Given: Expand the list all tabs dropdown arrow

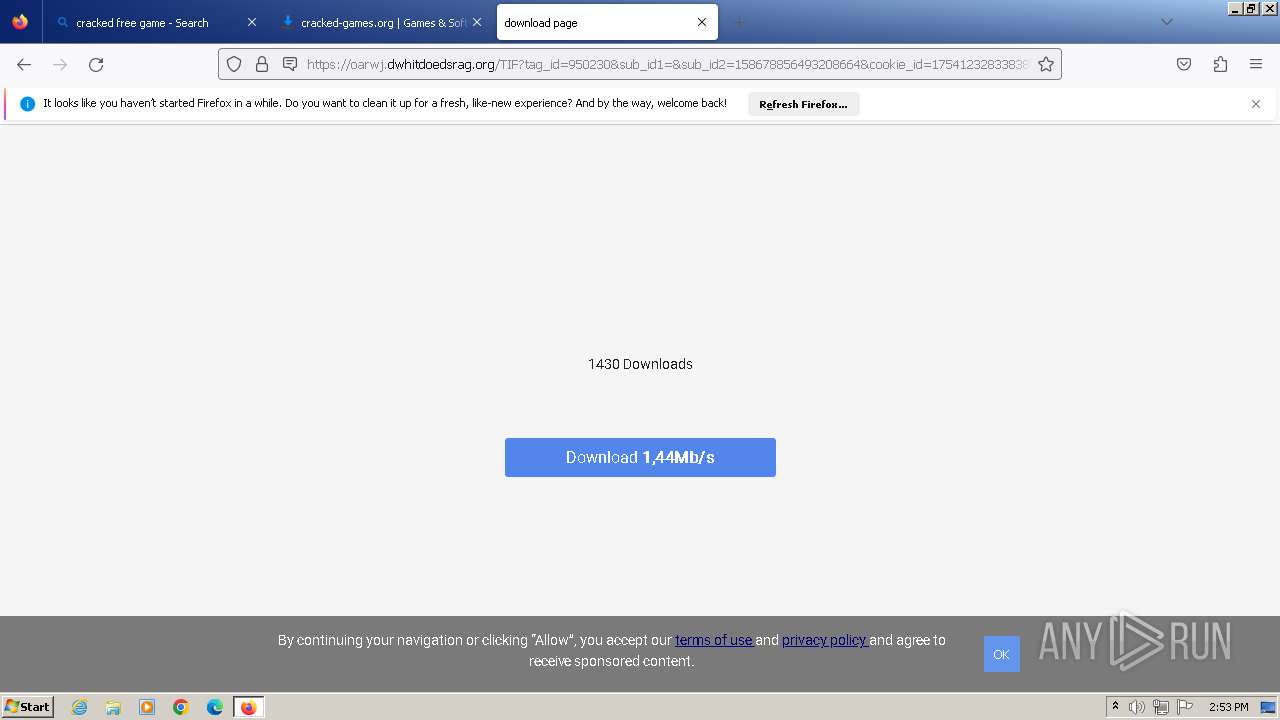Looking at the screenshot, I should coord(1166,22).
